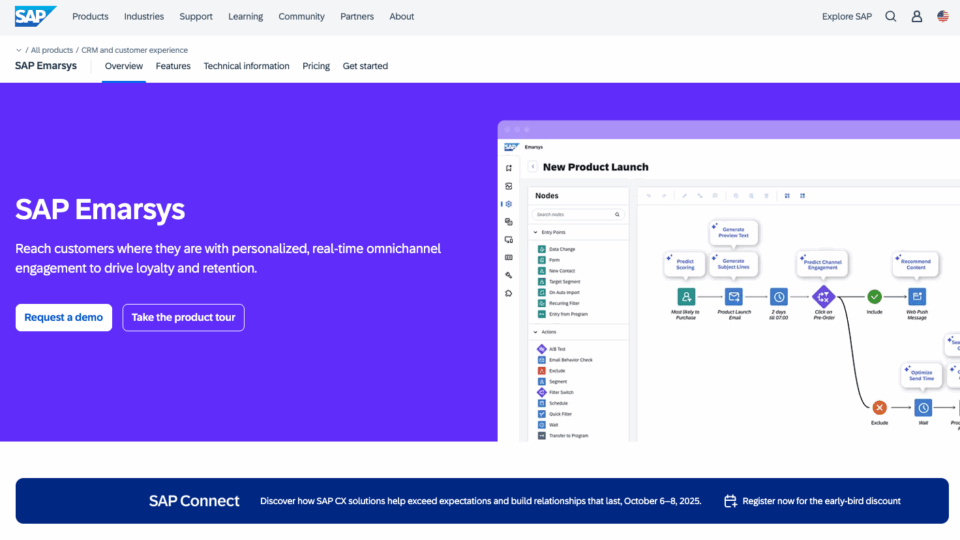
Task: Expand the breadcrumb chevron before All products
Action: 19,50
